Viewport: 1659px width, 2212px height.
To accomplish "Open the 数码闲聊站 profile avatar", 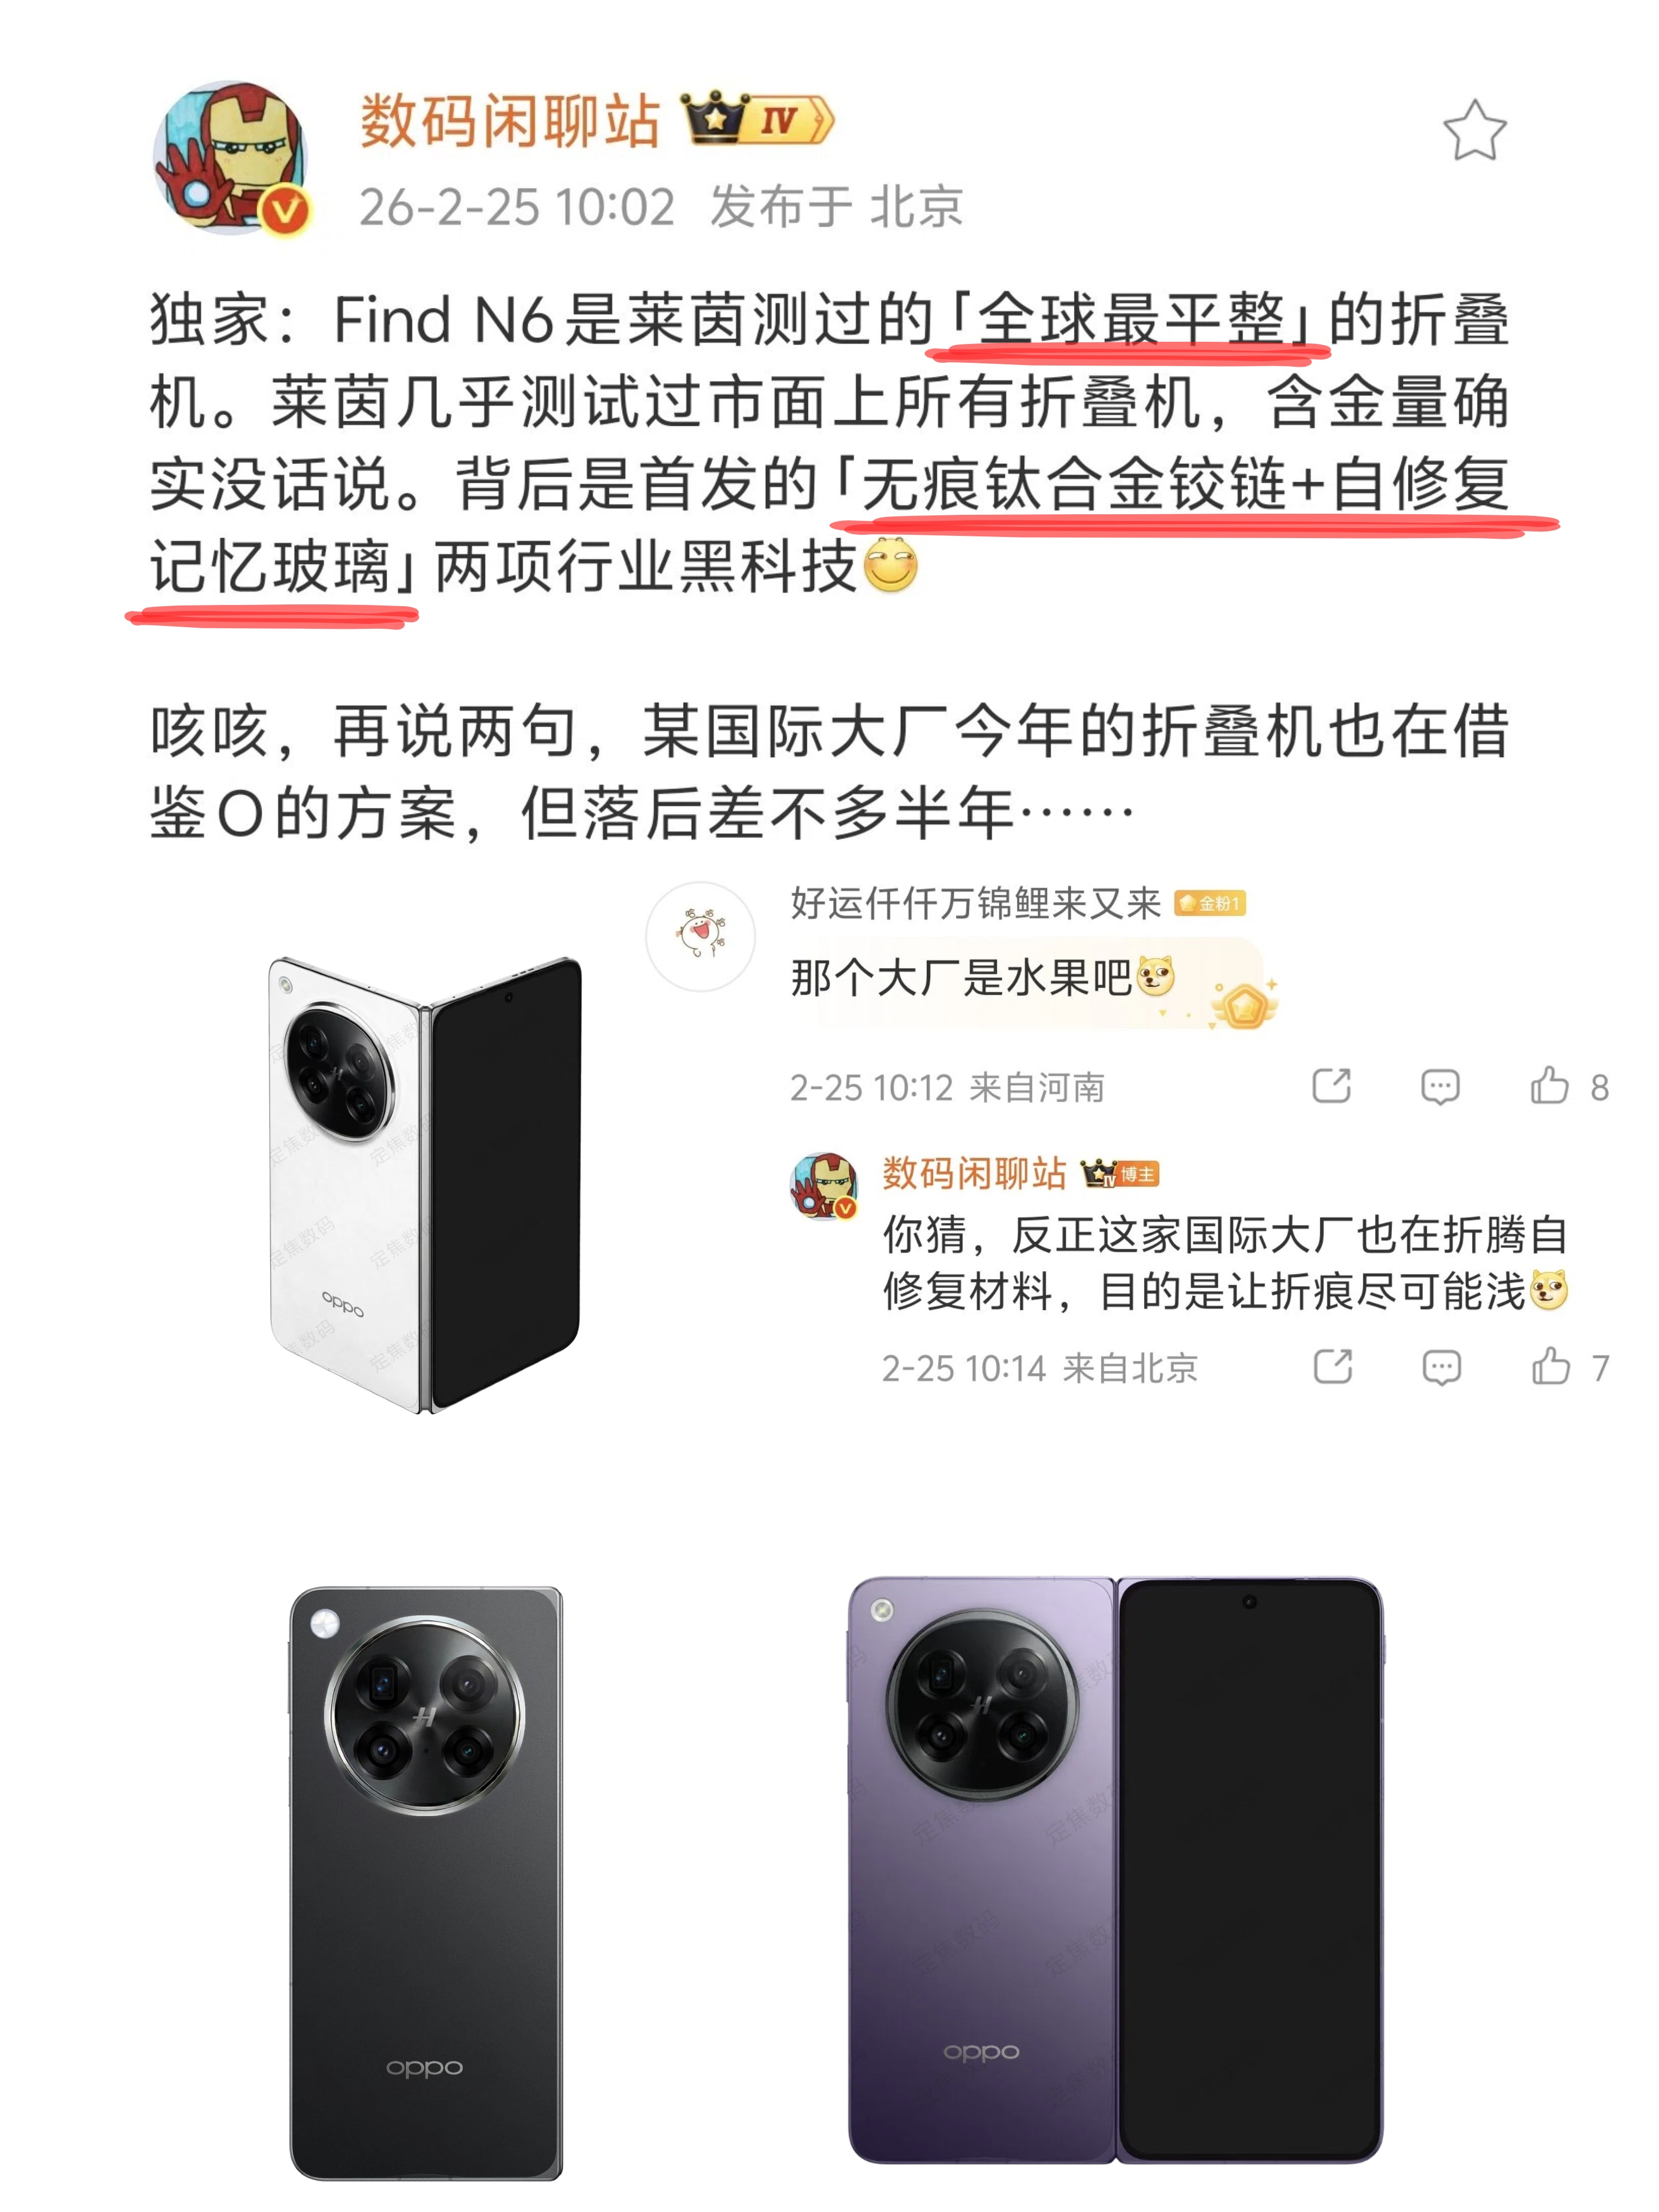I will pyautogui.click(x=231, y=158).
